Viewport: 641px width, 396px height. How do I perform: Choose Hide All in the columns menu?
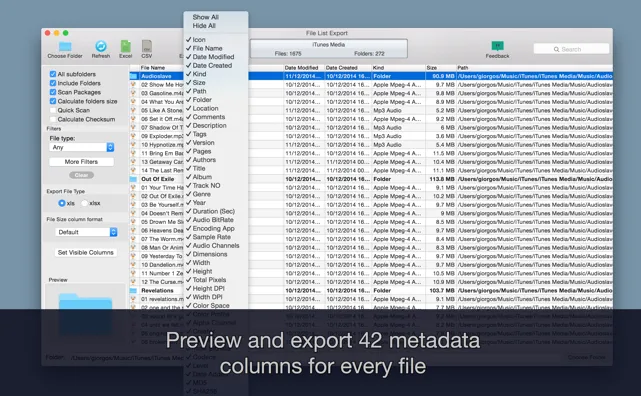pyautogui.click(x=204, y=26)
